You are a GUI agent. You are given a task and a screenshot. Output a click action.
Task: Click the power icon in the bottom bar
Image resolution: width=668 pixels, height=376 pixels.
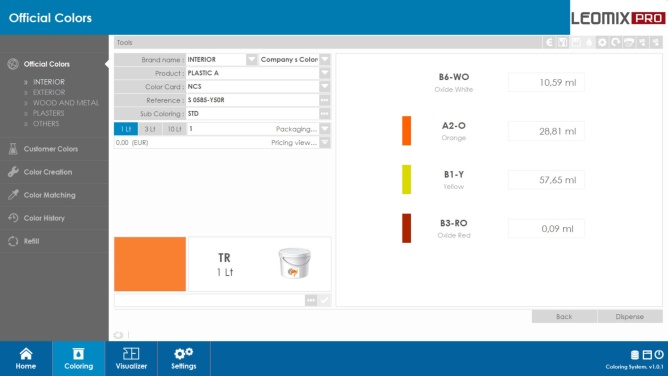click(659, 354)
